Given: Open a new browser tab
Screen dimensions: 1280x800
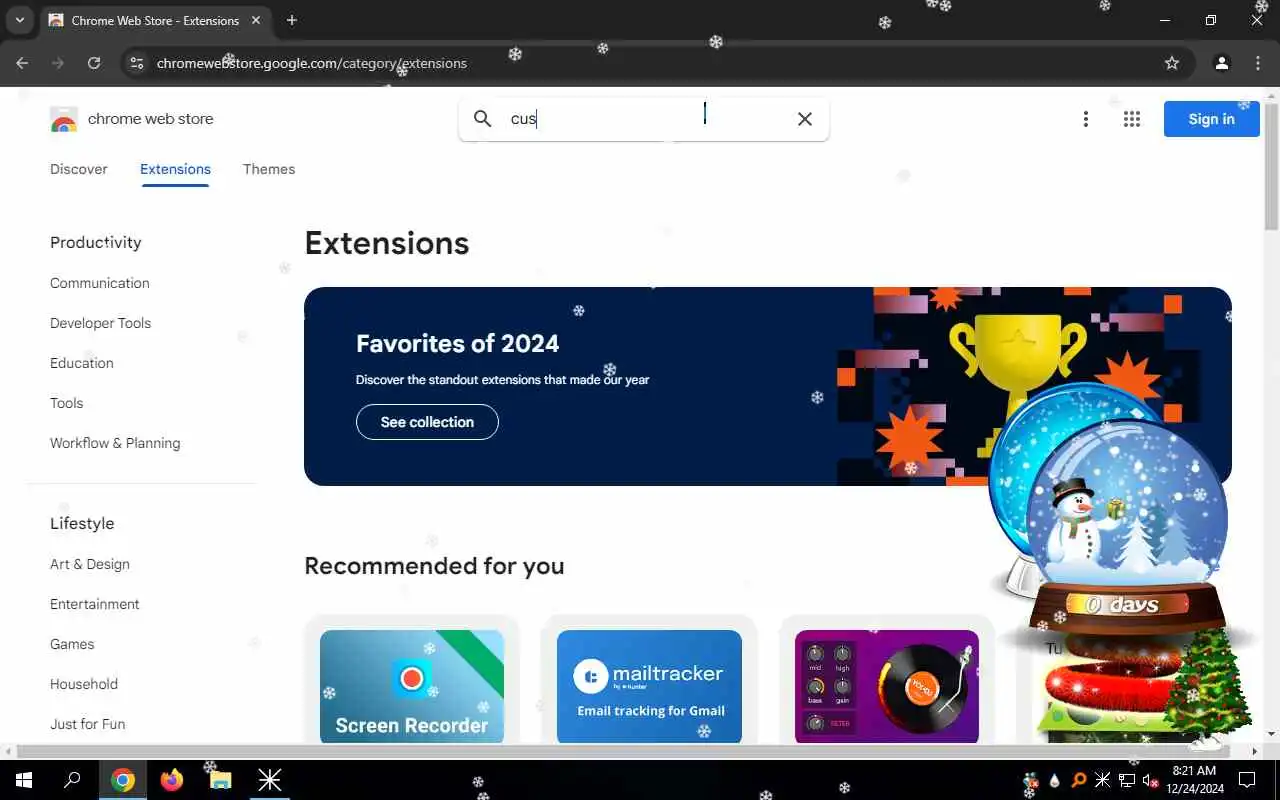Looking at the screenshot, I should click(292, 20).
